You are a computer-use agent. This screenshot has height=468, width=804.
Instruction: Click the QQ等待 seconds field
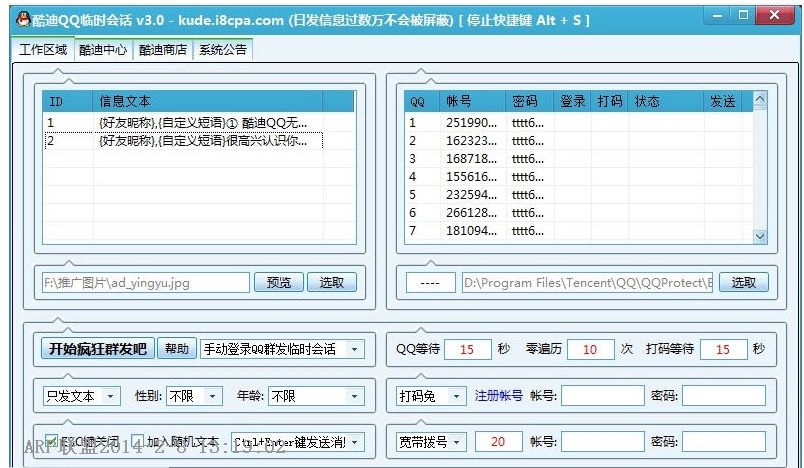pos(467,350)
